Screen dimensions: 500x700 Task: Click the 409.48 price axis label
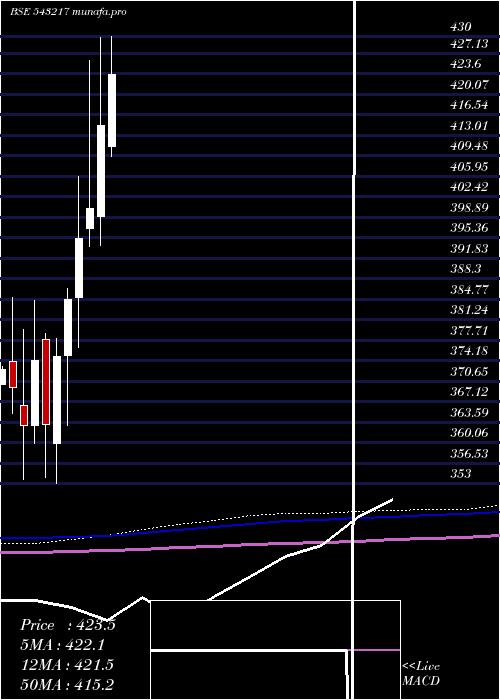point(469,146)
